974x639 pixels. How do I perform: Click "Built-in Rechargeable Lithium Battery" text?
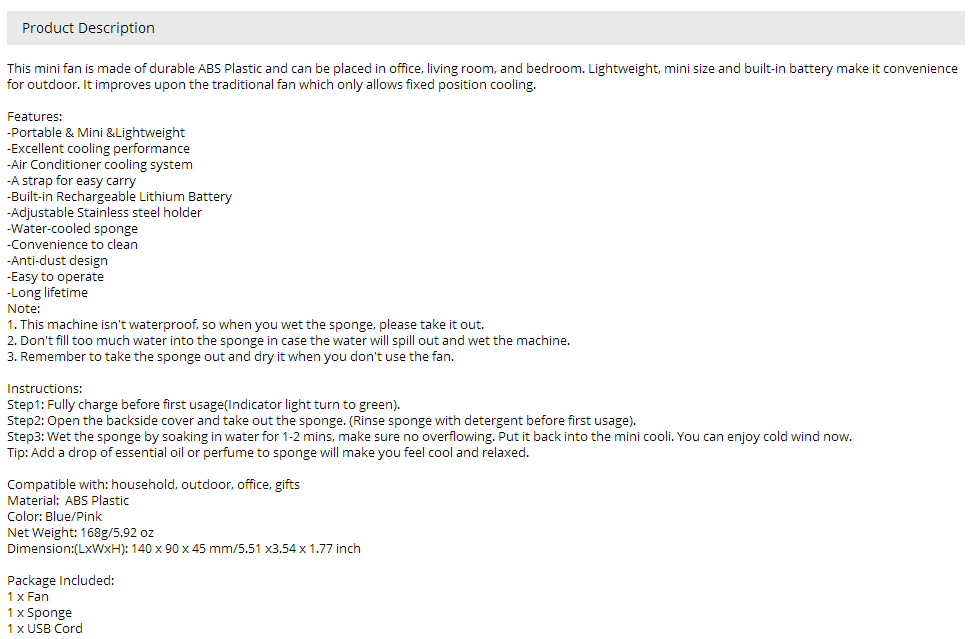[119, 197]
